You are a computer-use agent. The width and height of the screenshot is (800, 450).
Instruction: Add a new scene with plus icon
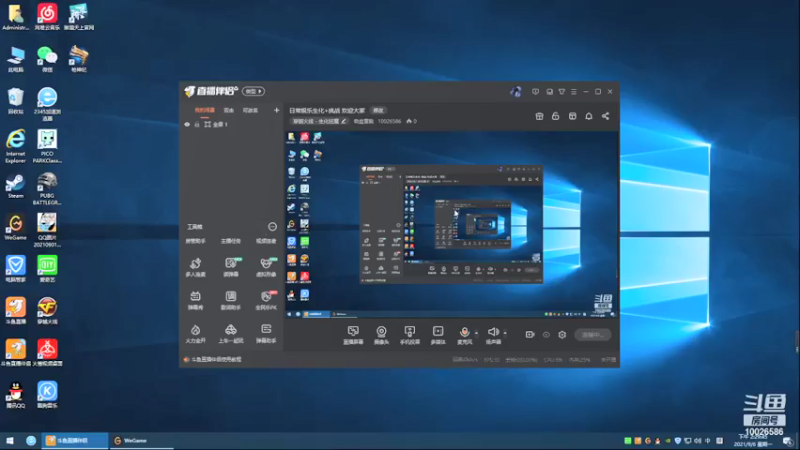click(x=276, y=110)
